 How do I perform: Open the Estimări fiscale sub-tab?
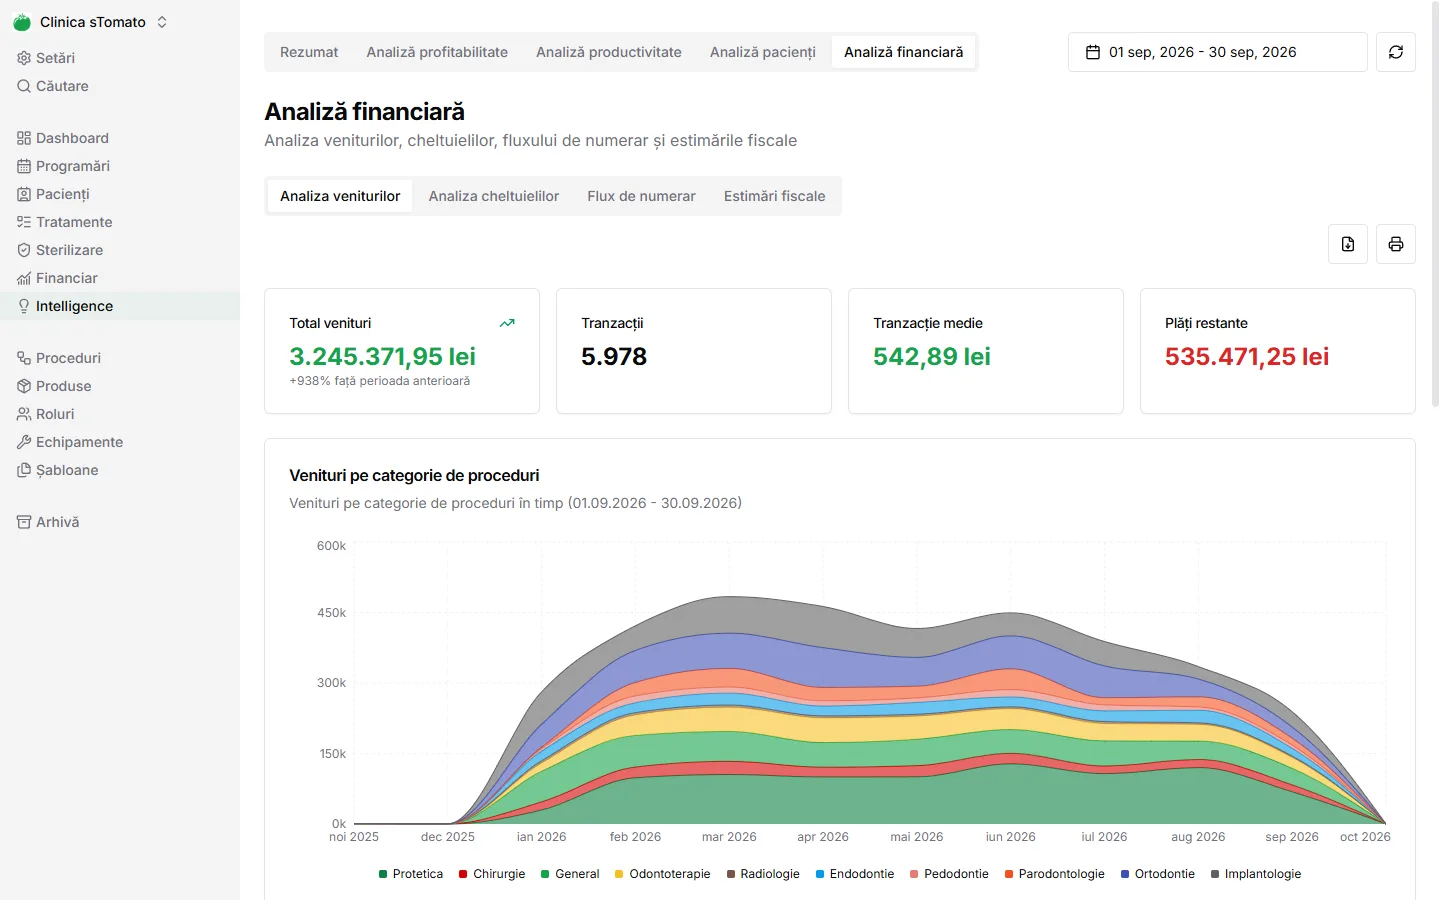click(x=775, y=196)
